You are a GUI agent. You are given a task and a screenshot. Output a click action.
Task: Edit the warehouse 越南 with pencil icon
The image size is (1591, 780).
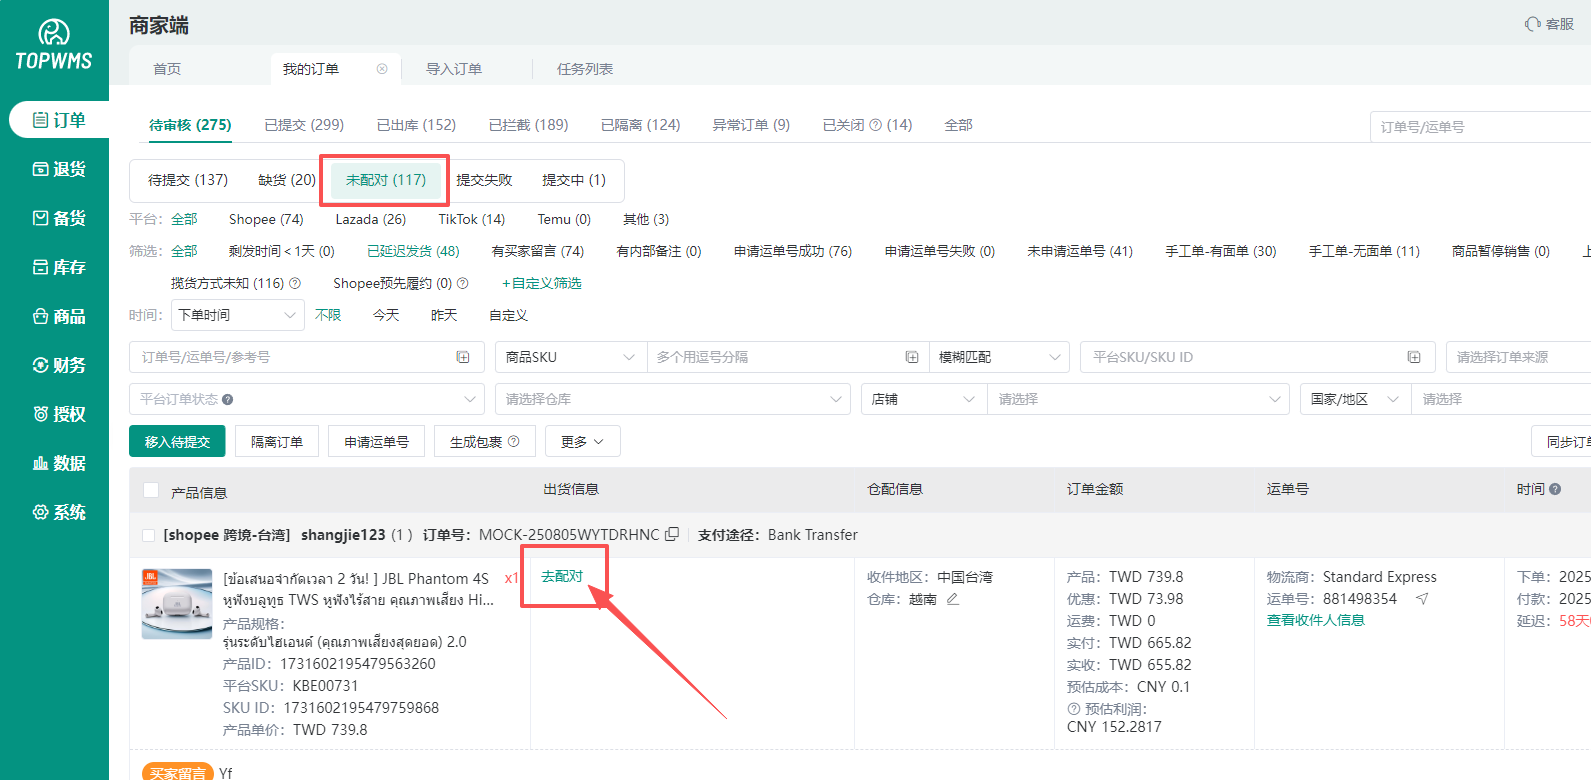coord(953,599)
